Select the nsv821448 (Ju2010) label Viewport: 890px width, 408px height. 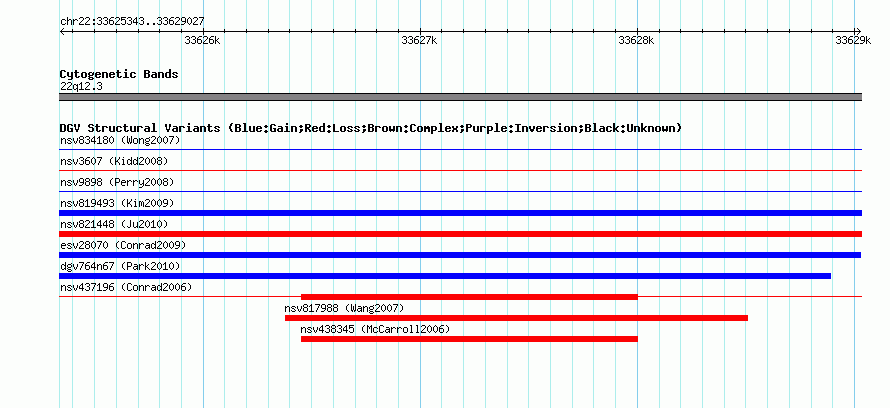click(x=114, y=224)
